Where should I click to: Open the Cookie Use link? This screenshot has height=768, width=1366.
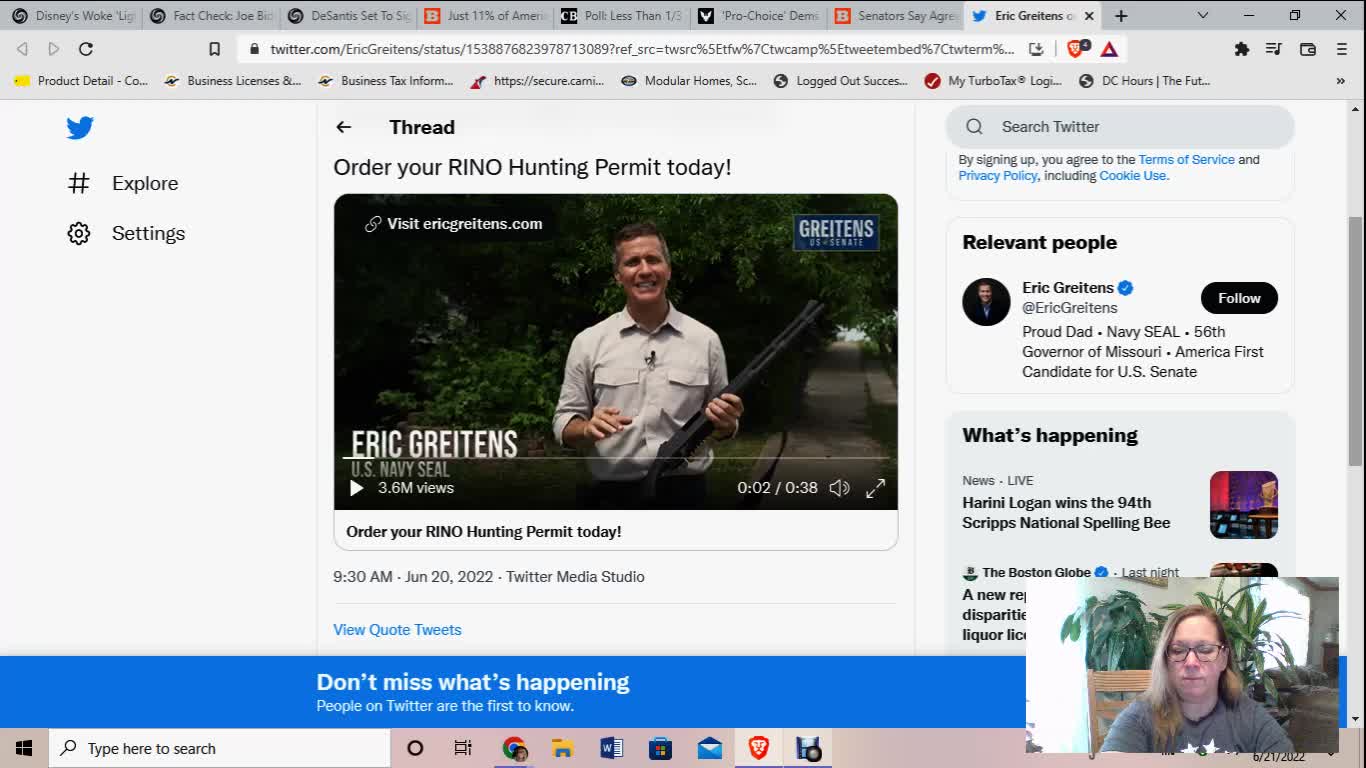click(x=1133, y=175)
